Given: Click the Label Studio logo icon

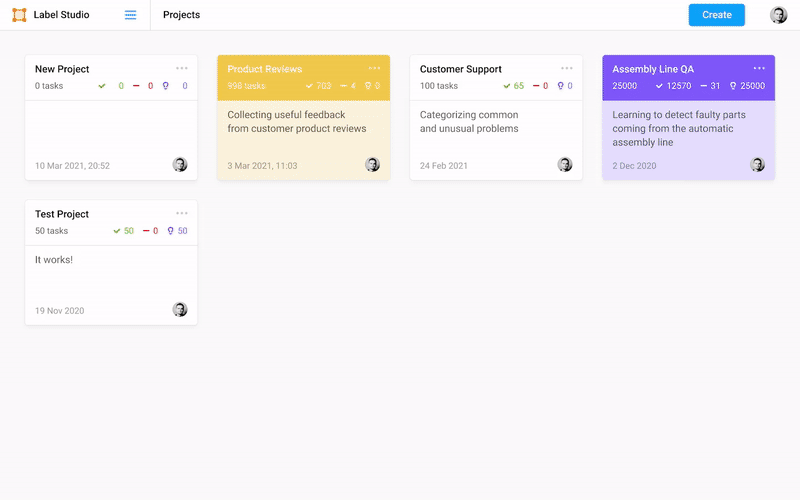Looking at the screenshot, I should tap(19, 15).
